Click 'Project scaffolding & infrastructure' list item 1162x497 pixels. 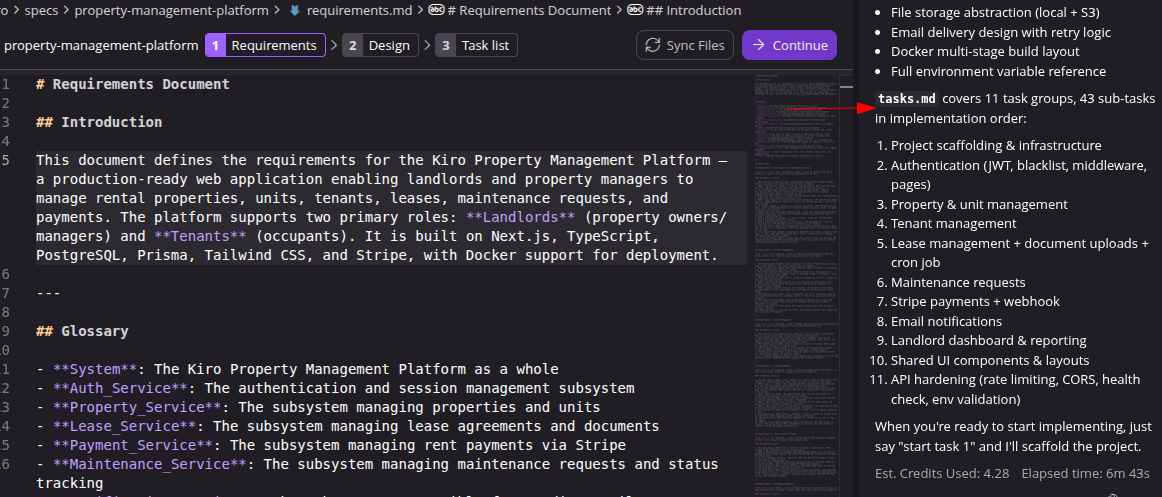point(996,146)
